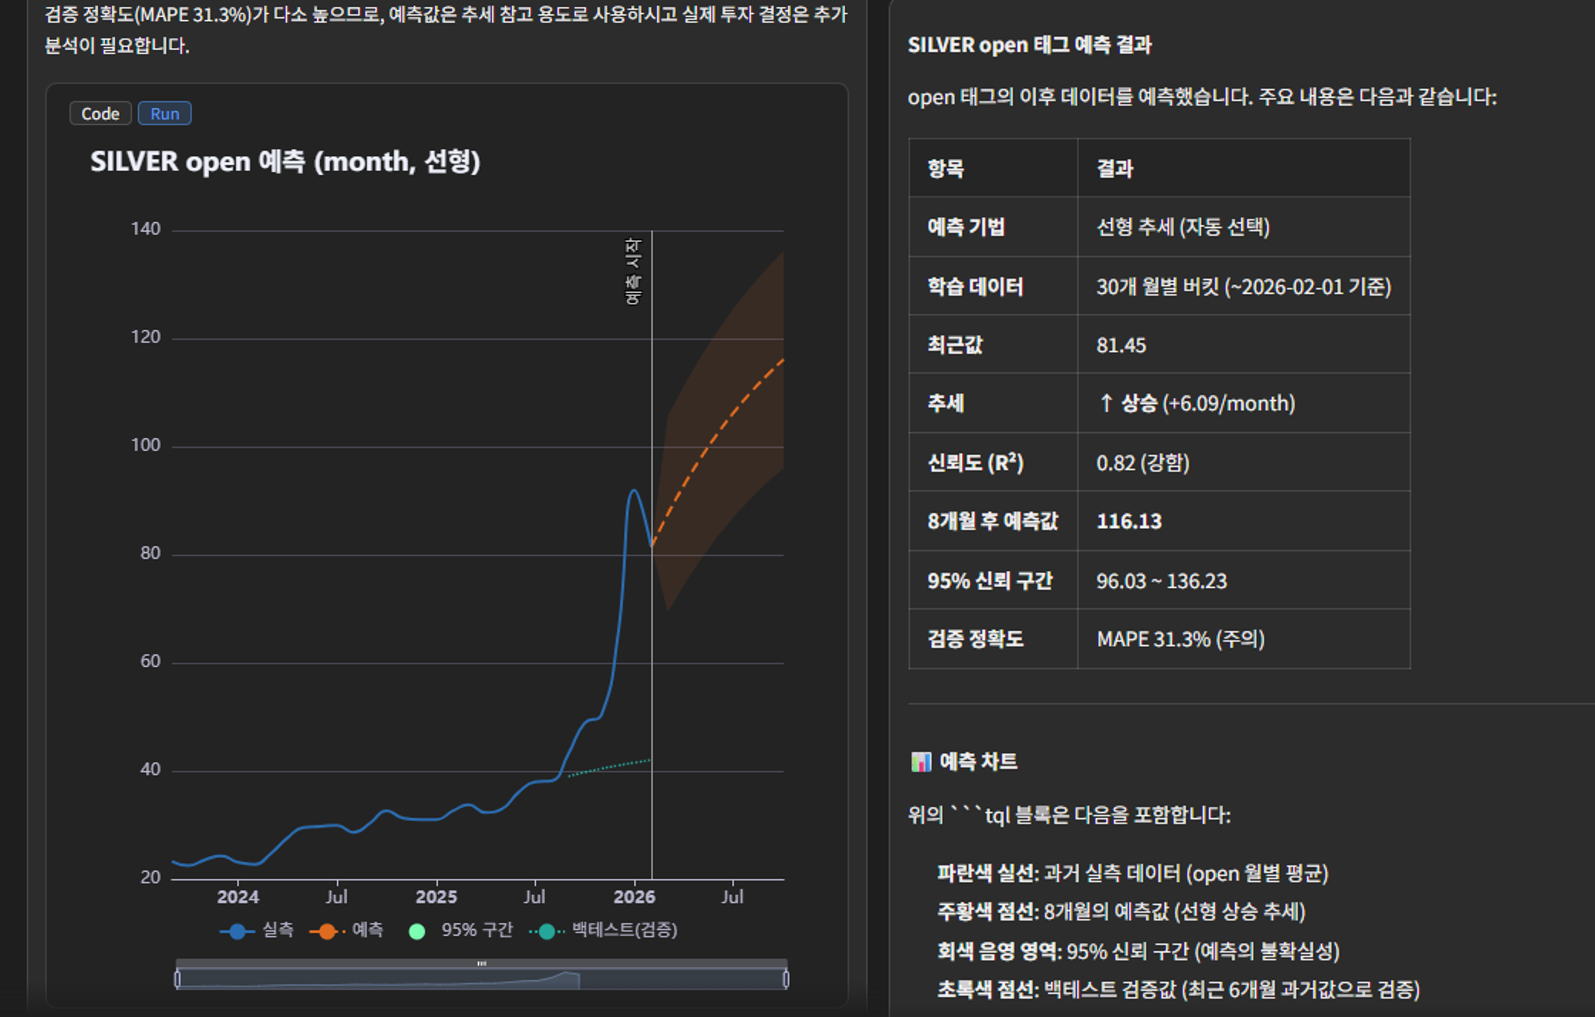The height and width of the screenshot is (1017, 1595).
Task: Click the right handle of the zoom slider
Action: click(786, 979)
